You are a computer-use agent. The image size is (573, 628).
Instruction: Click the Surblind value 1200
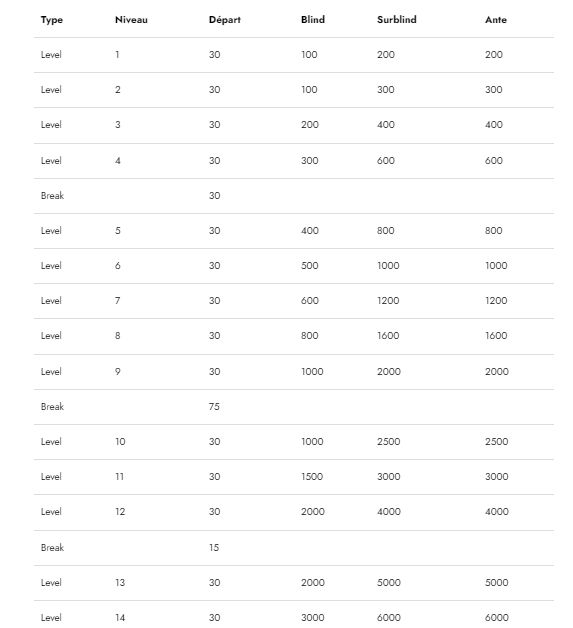[x=388, y=301]
